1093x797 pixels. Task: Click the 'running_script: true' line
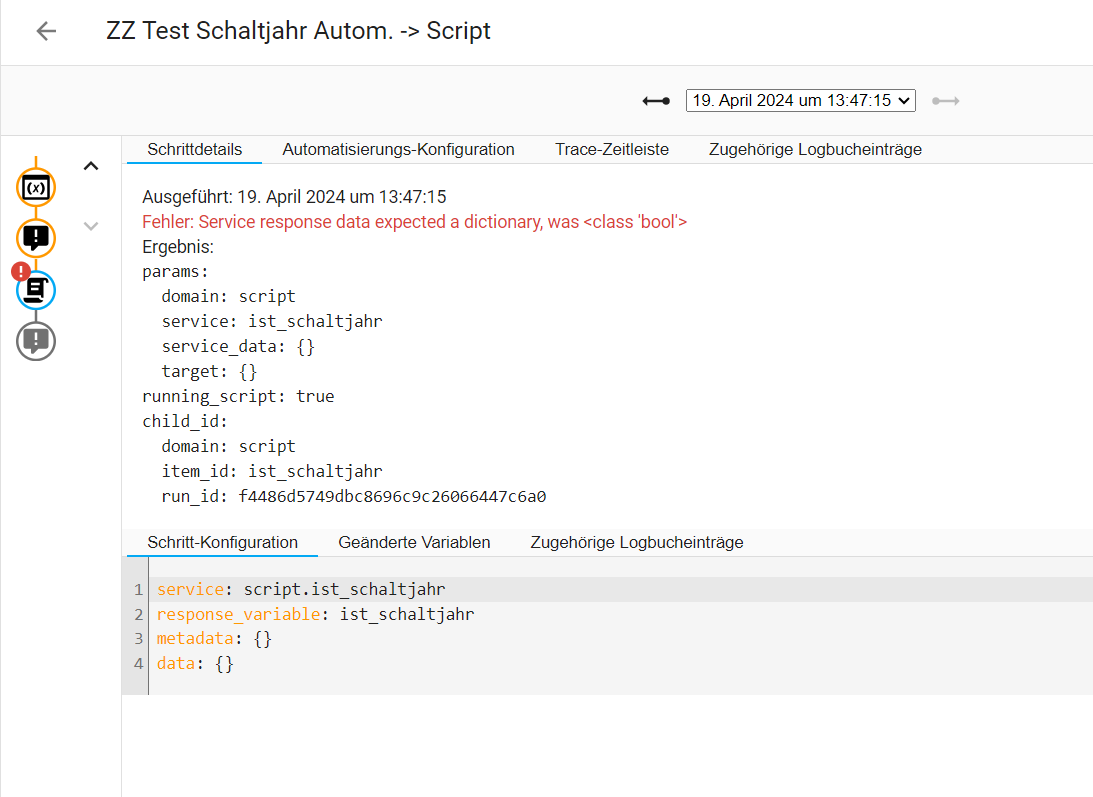[x=238, y=397]
